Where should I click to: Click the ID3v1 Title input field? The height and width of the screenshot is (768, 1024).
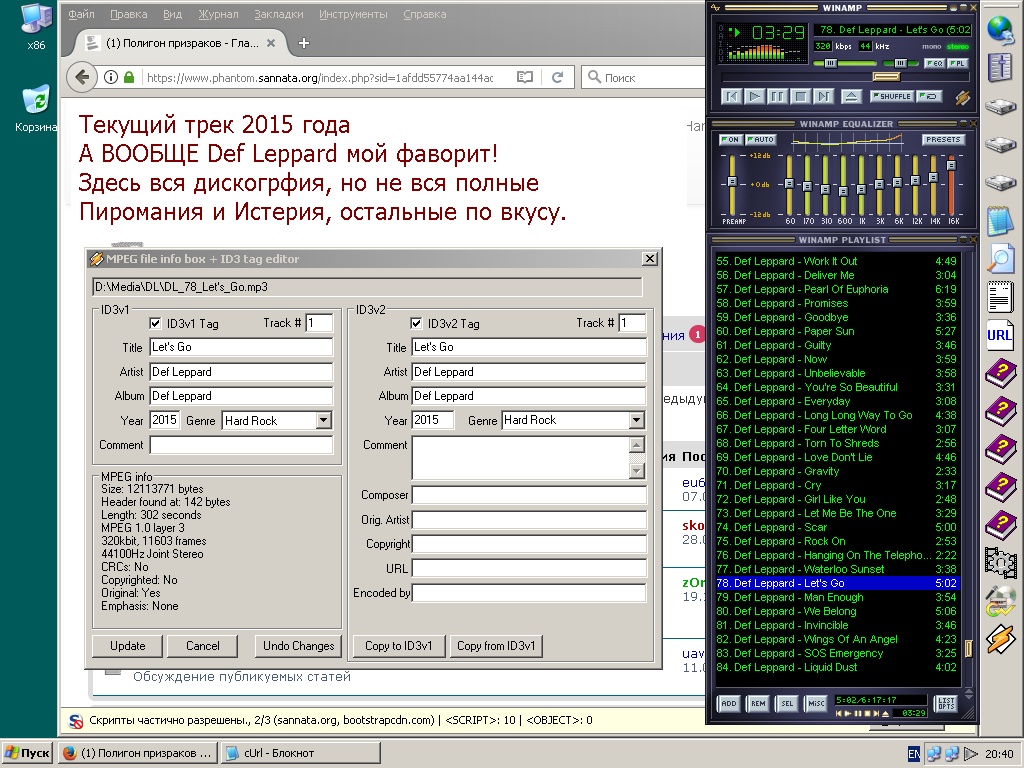pyautogui.click(x=241, y=347)
